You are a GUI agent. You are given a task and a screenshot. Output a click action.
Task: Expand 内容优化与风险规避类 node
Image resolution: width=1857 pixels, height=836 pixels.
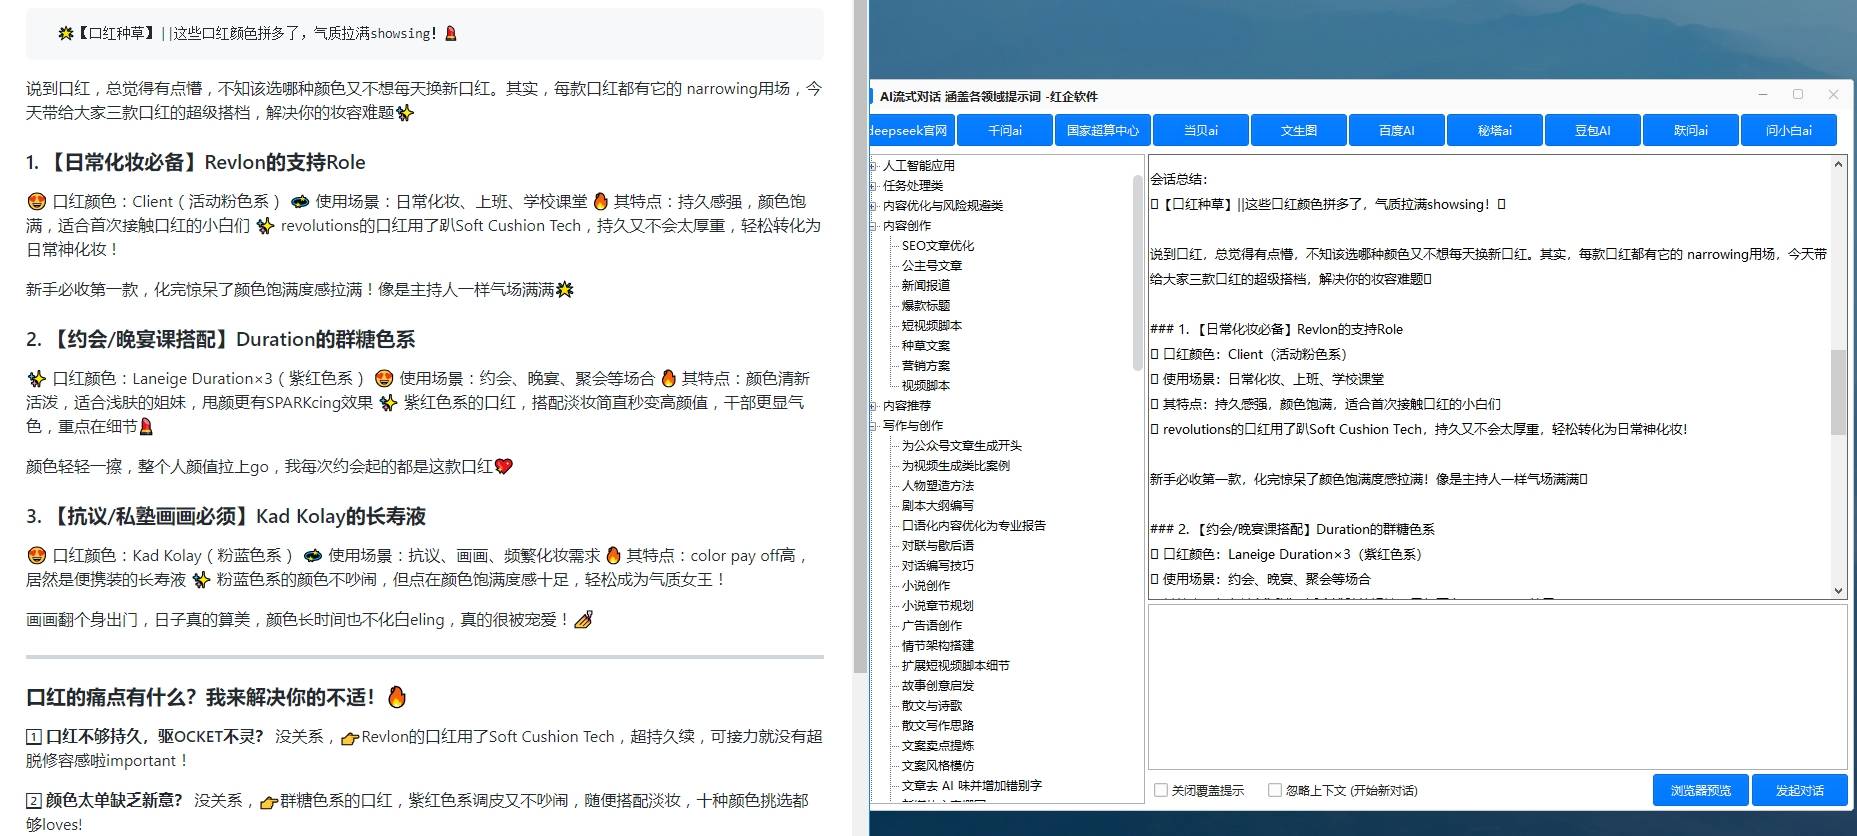tap(874, 206)
